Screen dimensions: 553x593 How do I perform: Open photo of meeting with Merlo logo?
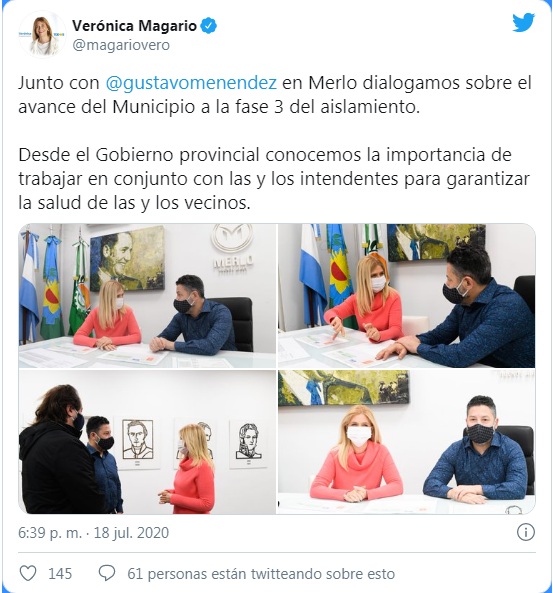147,295
